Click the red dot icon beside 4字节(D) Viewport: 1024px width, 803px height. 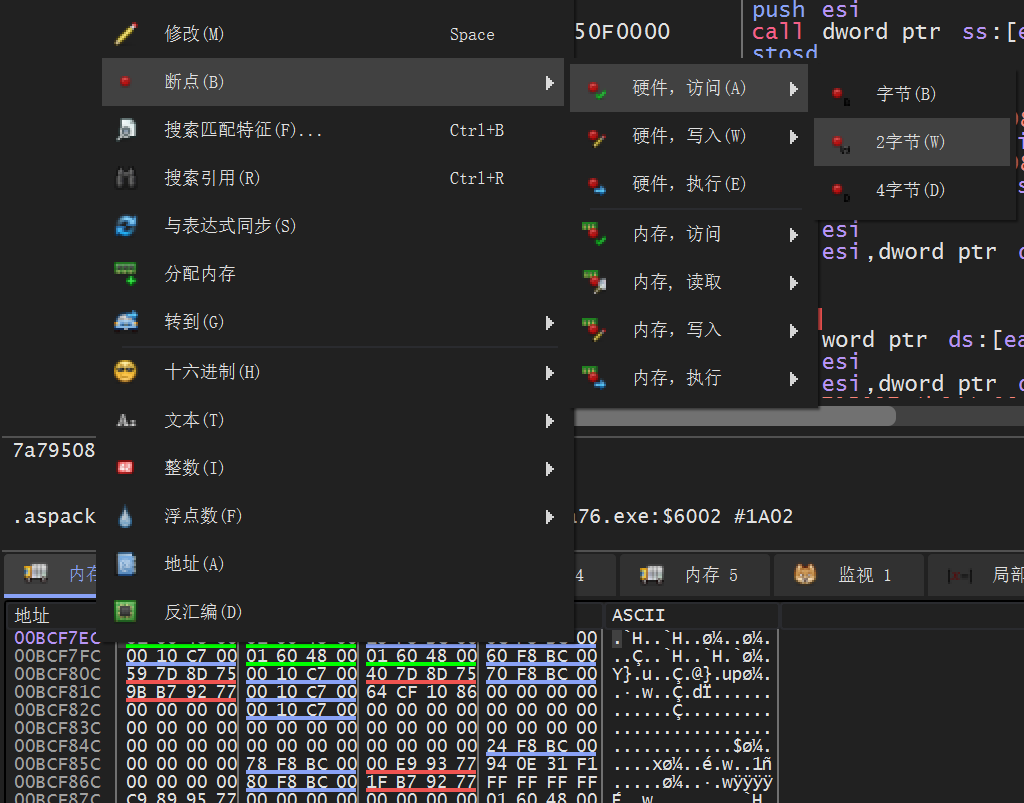coord(842,190)
